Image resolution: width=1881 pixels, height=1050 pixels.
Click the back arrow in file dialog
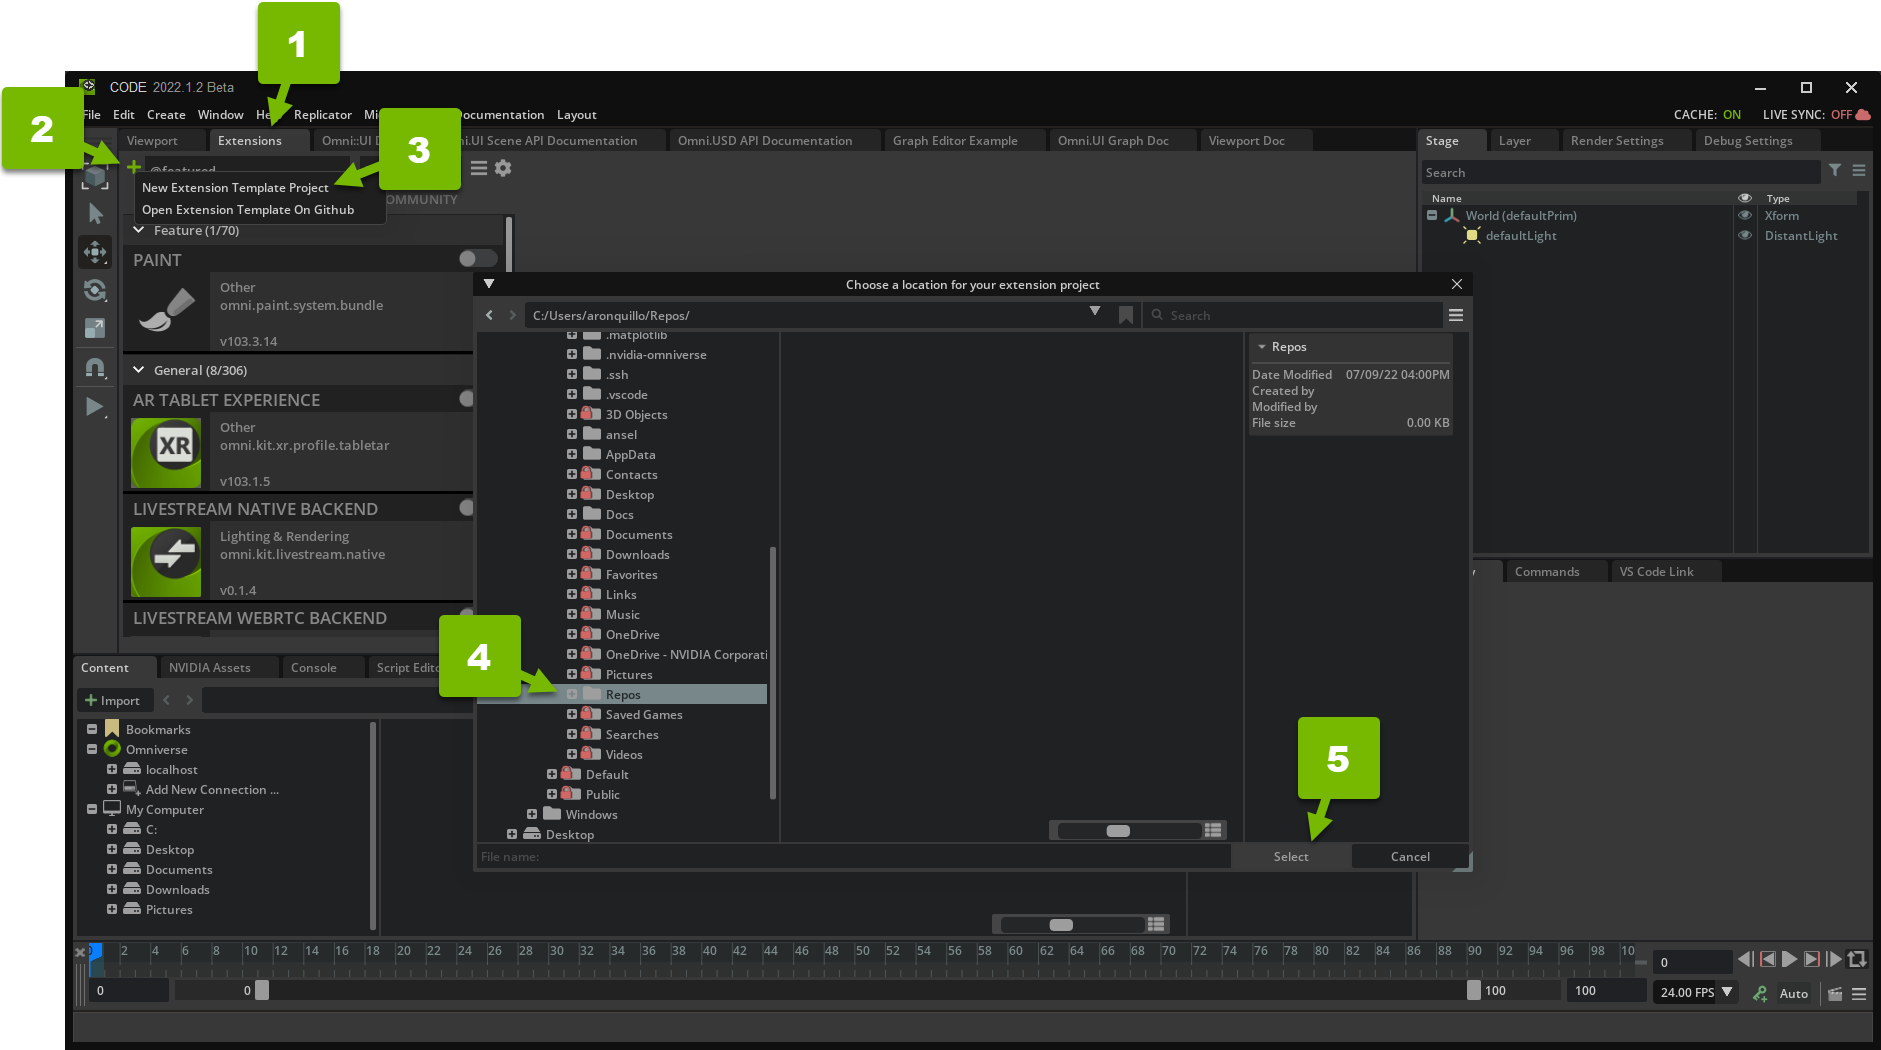(x=489, y=315)
